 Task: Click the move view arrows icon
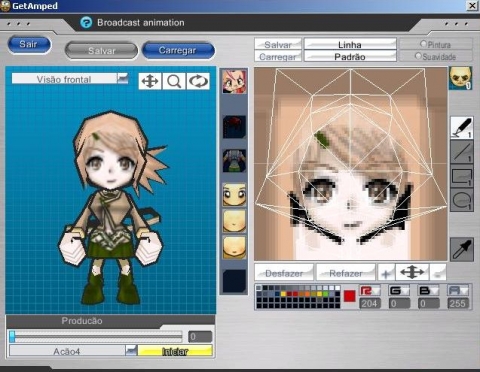point(150,81)
